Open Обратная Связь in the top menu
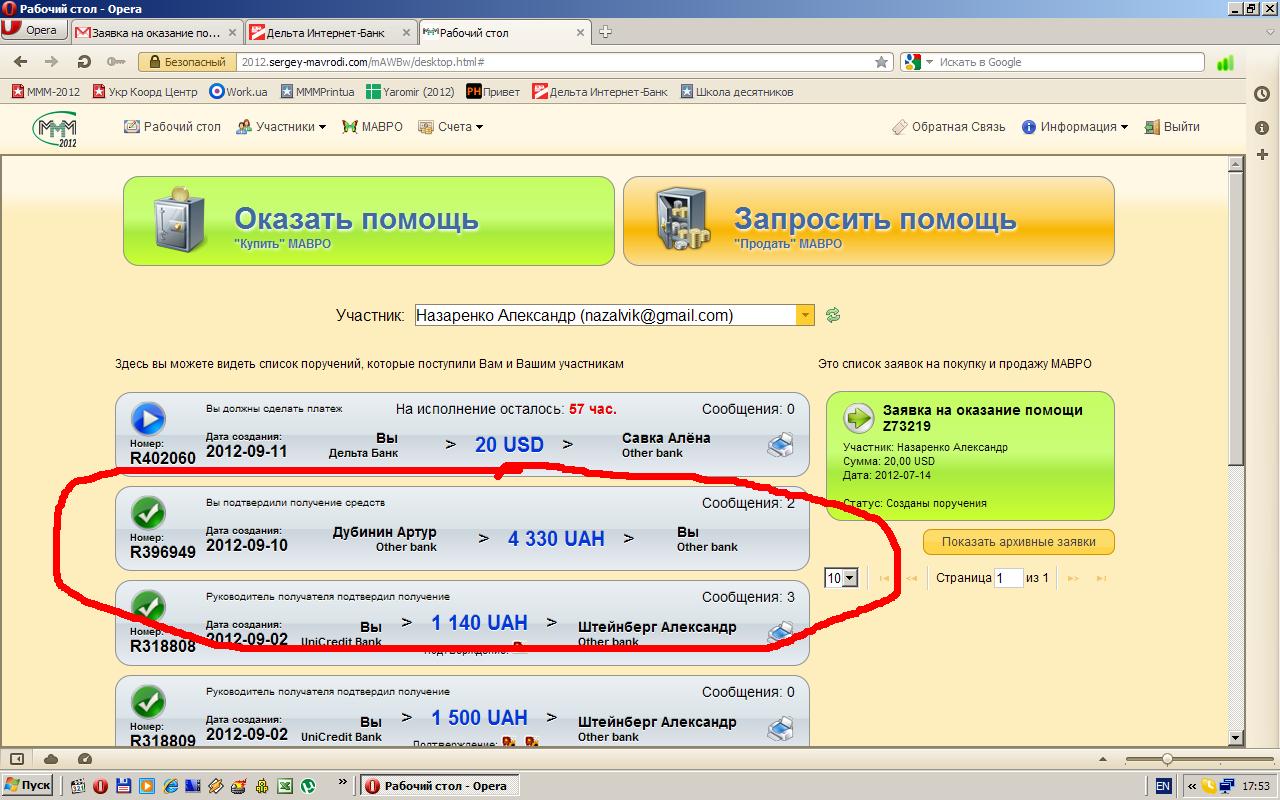Image resolution: width=1280 pixels, height=800 pixels. pyautogui.click(x=948, y=127)
